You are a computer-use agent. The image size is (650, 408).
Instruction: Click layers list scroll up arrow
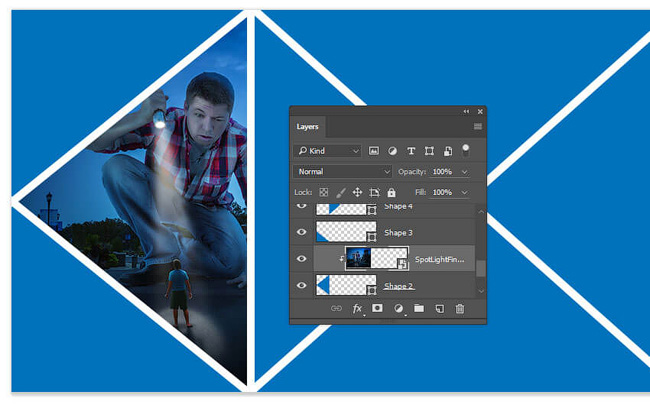click(x=481, y=212)
